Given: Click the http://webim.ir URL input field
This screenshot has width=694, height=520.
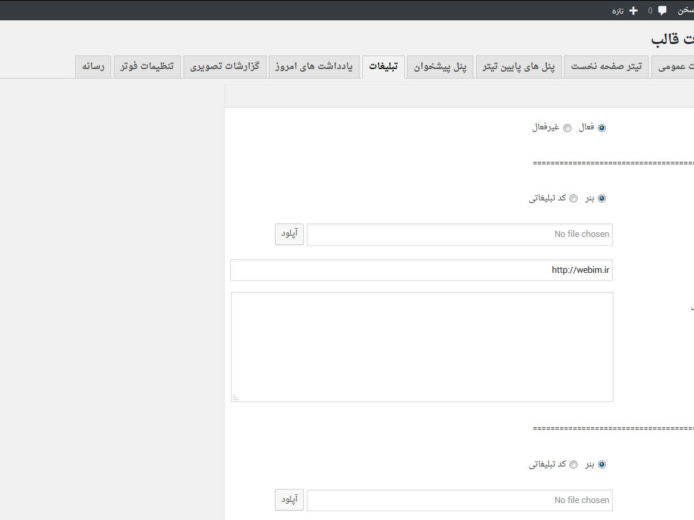Looking at the screenshot, I should tap(421, 270).
